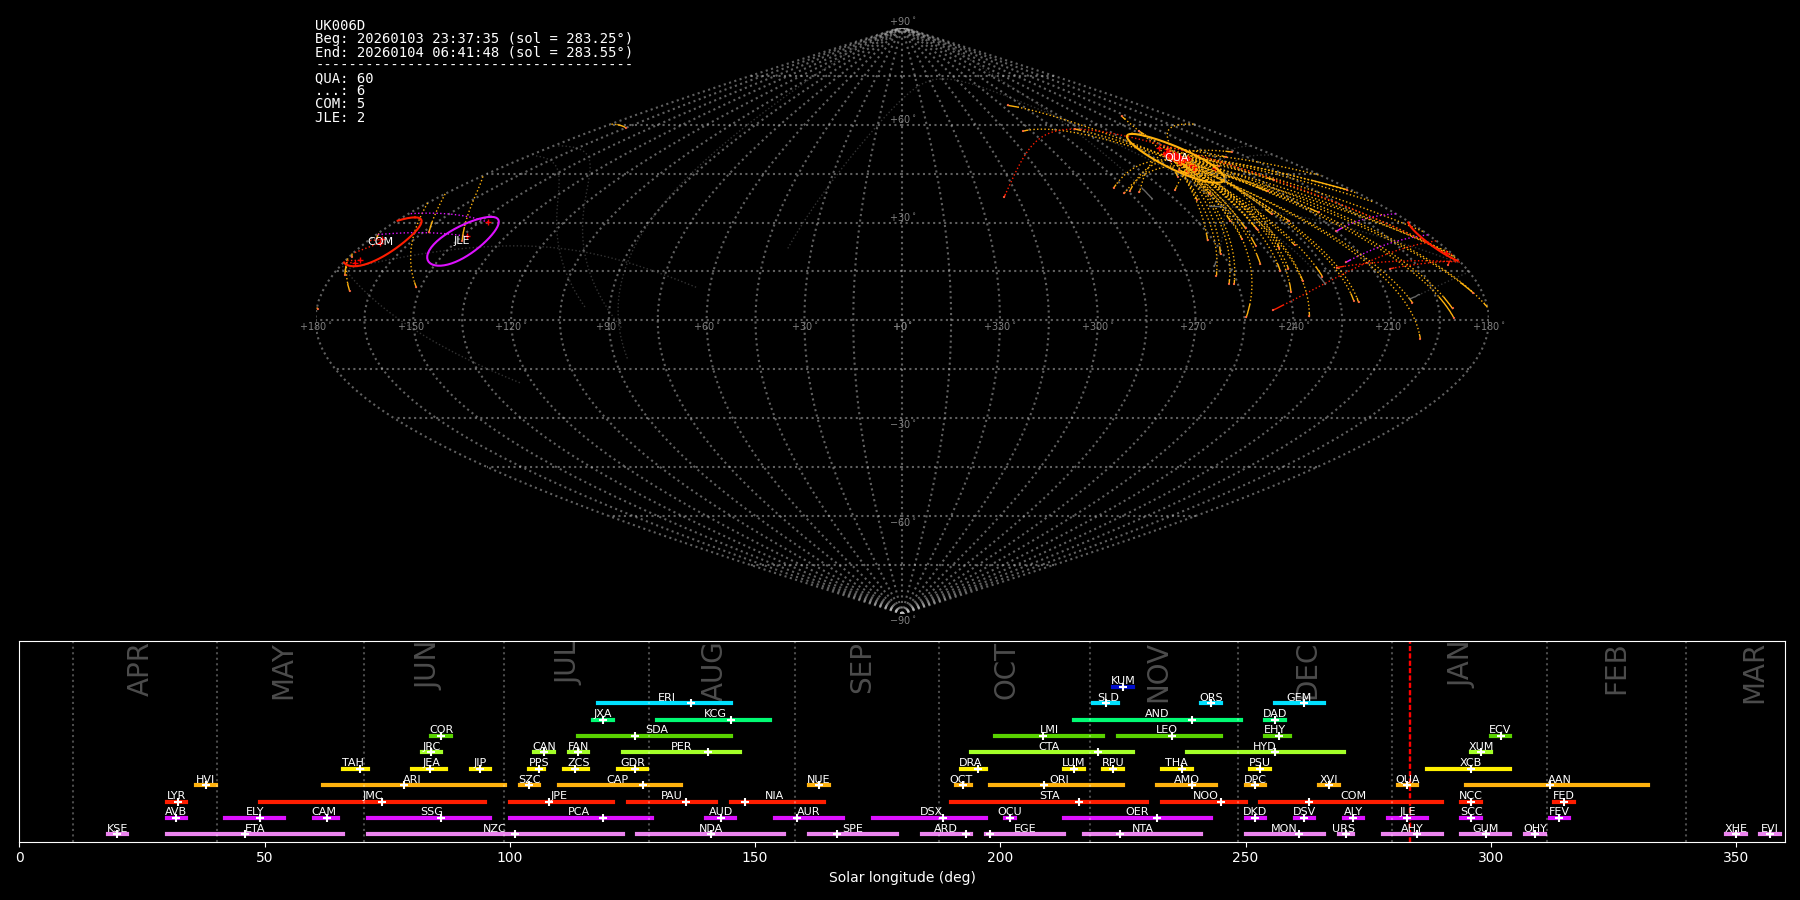Select the GEM shower label in the timeline
Viewport: 1800px width, 900px height.
(1298, 698)
